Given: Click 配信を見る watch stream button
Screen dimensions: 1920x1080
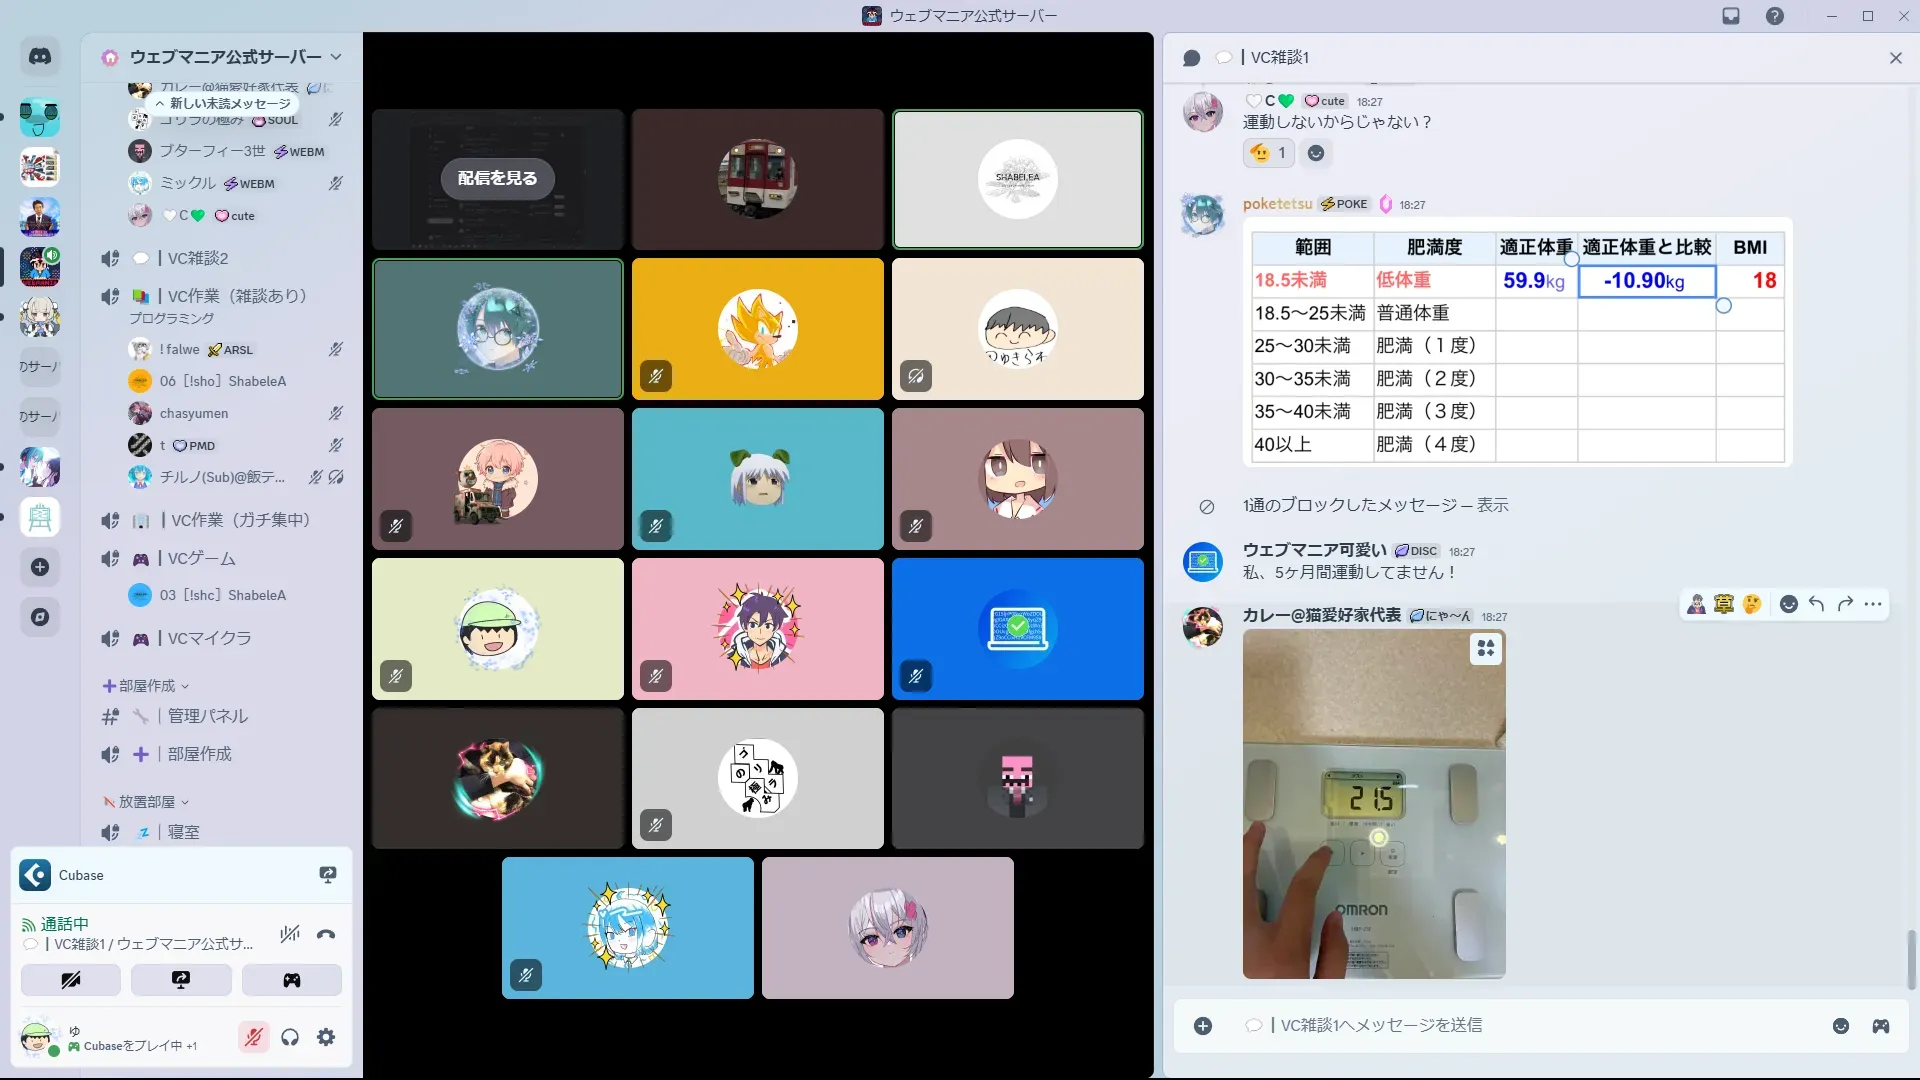Looking at the screenshot, I should point(497,178).
